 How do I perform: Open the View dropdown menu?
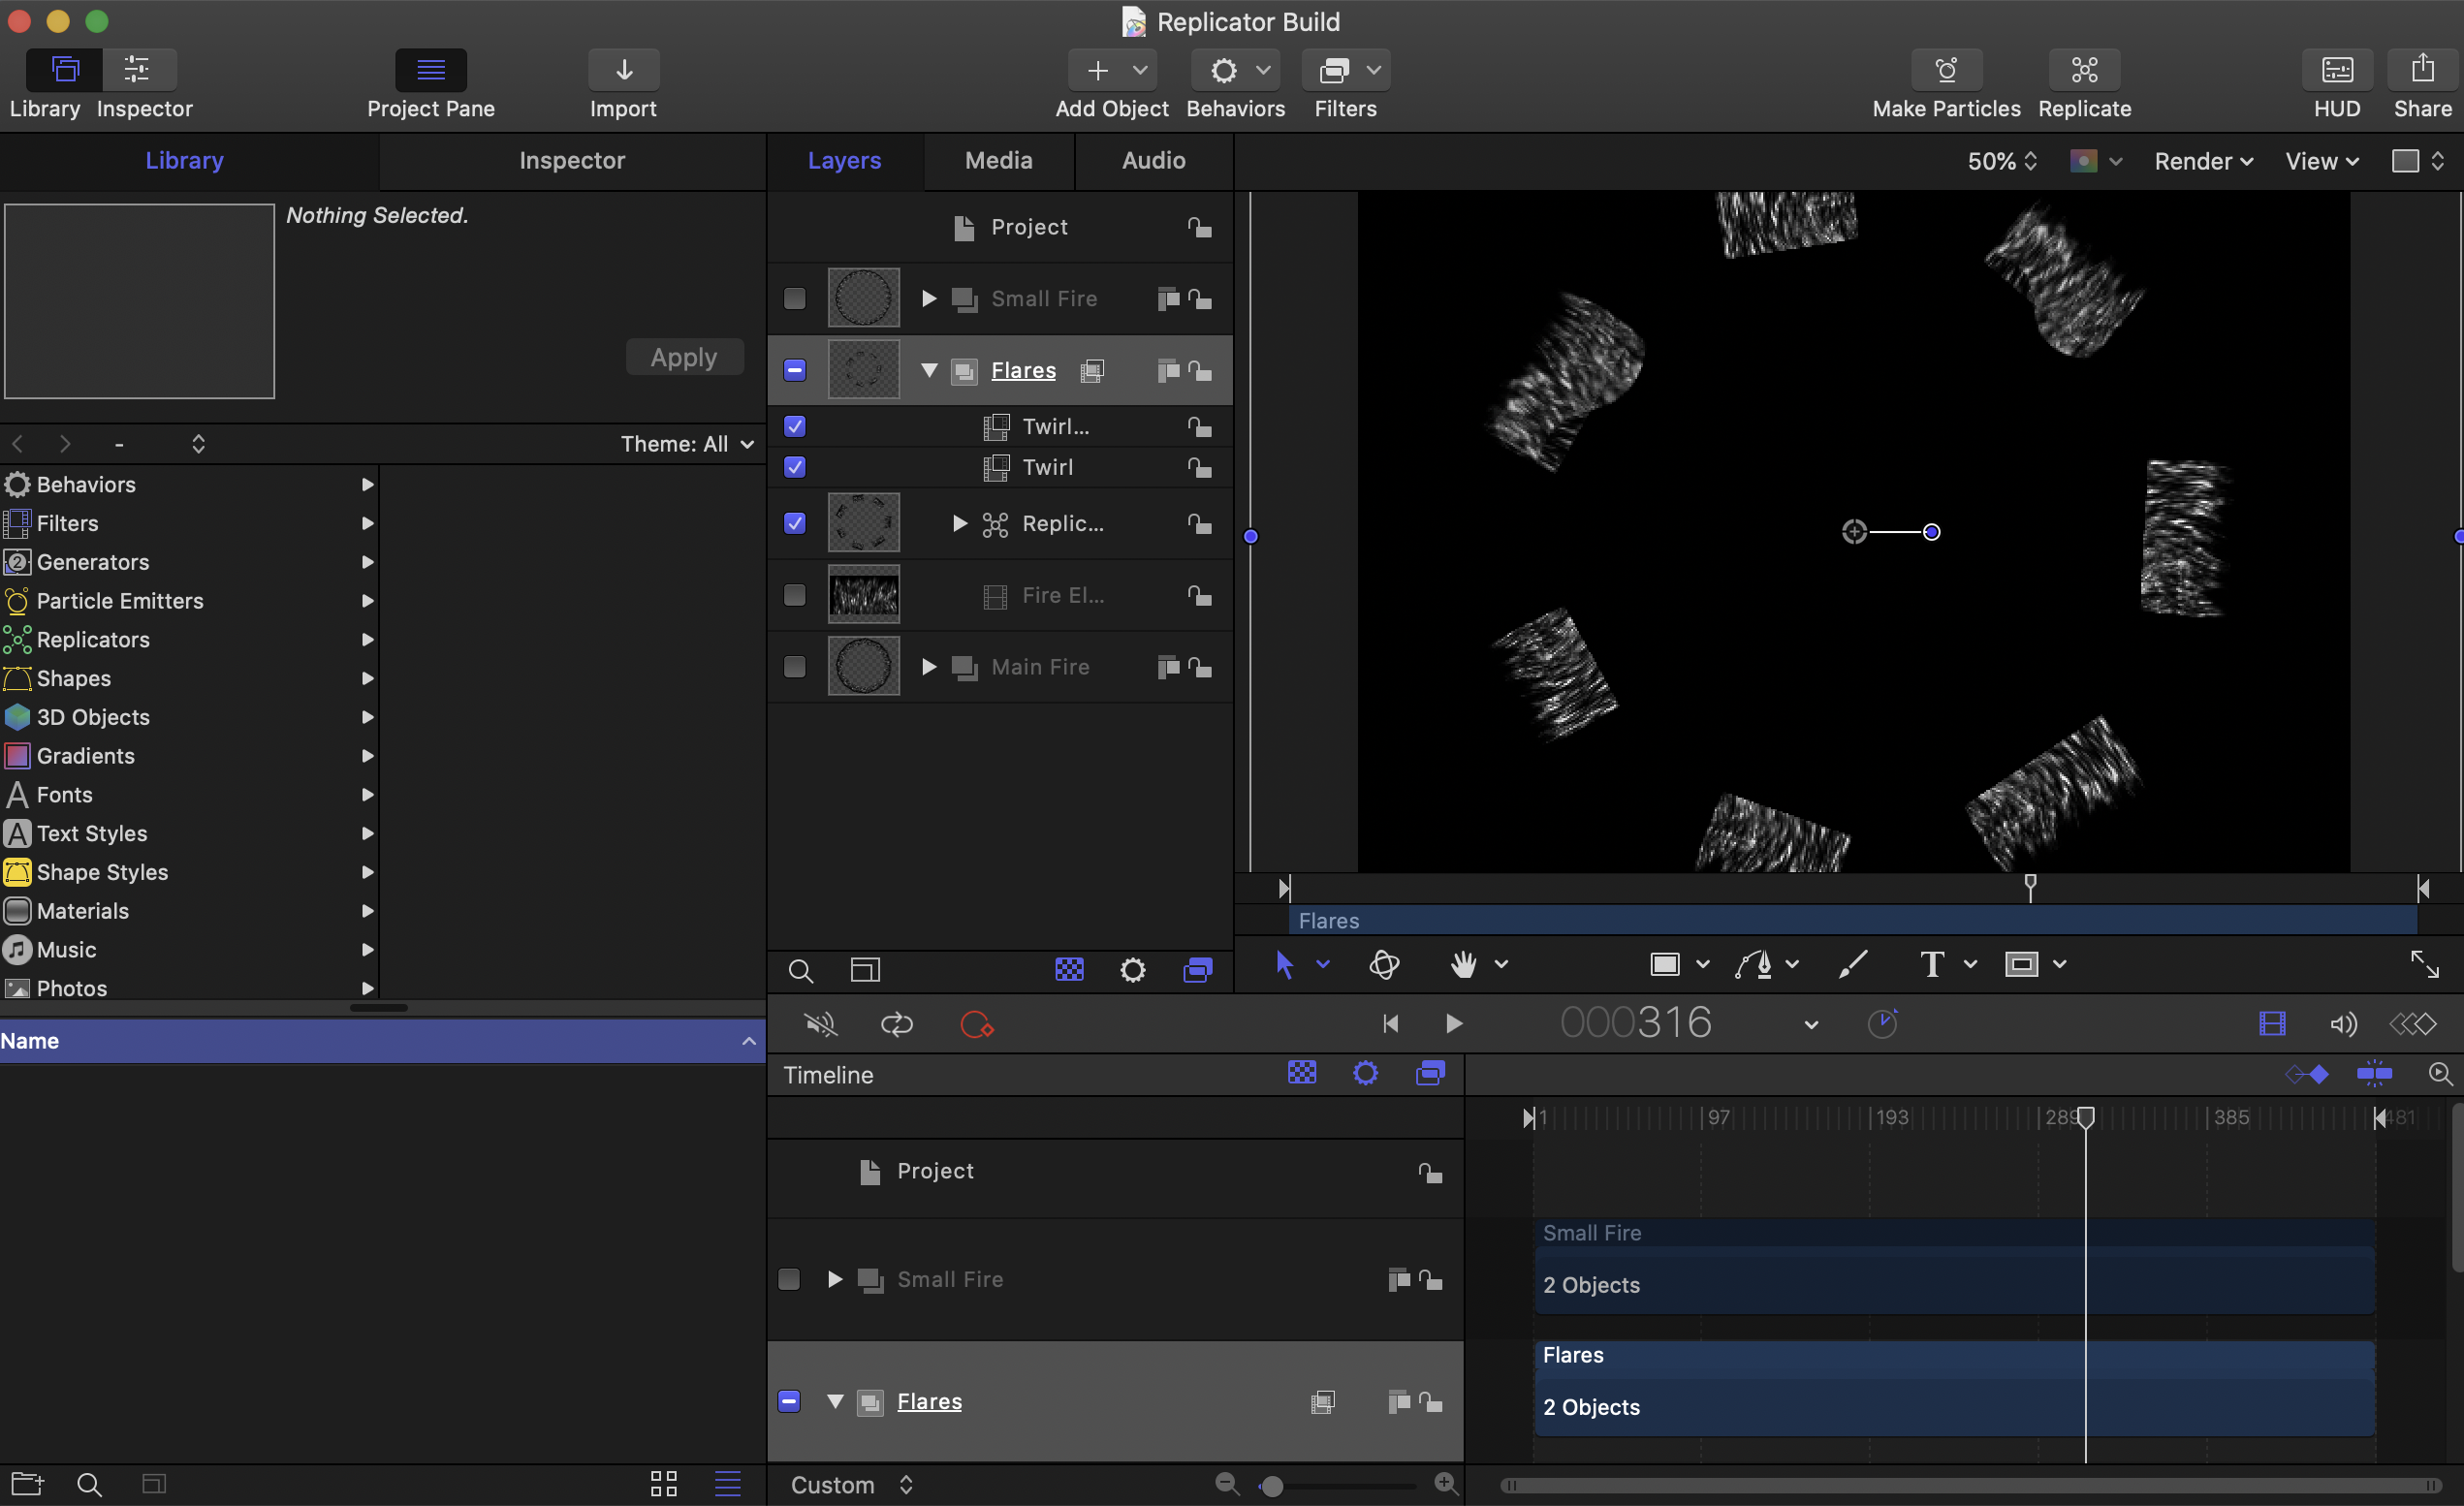2322,161
